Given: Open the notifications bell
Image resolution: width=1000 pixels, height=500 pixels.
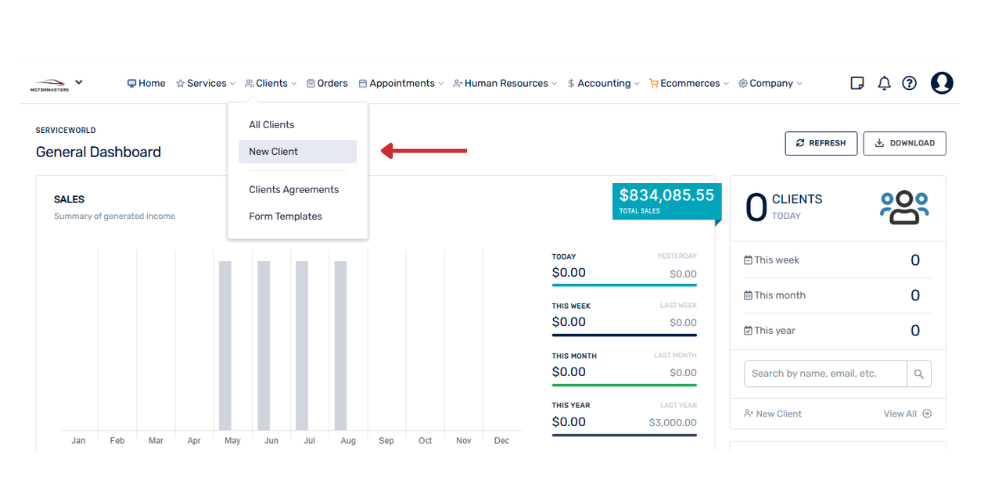Looking at the screenshot, I should click(884, 83).
